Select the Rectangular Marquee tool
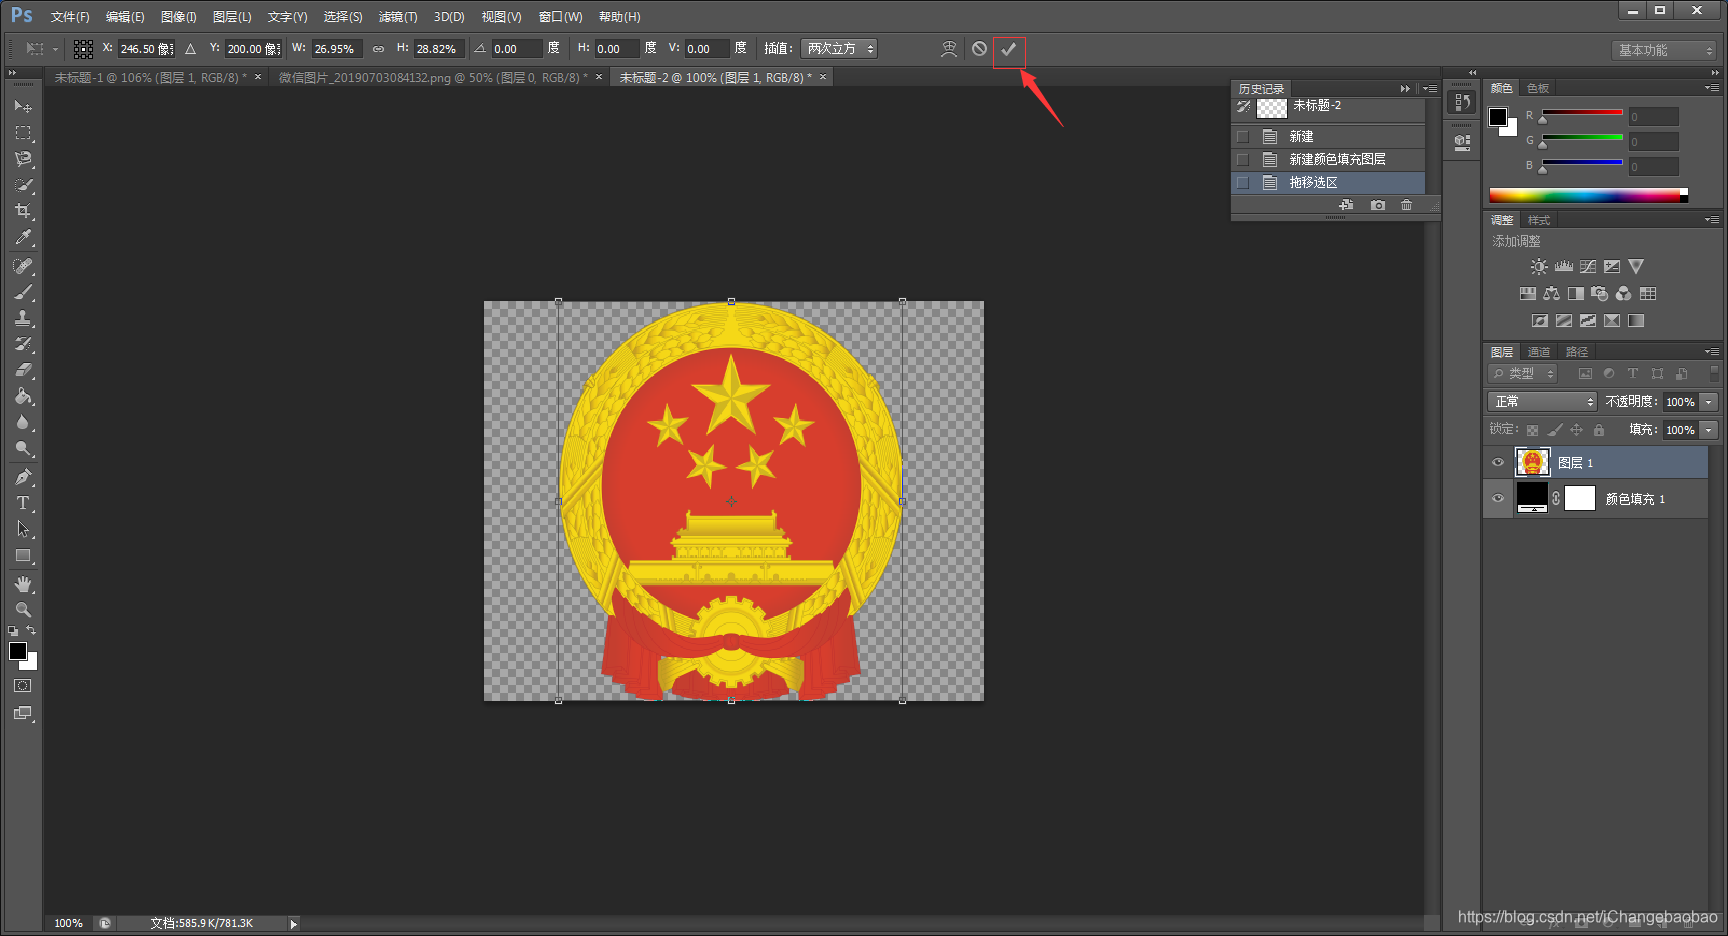The width and height of the screenshot is (1728, 936). pyautogui.click(x=23, y=133)
